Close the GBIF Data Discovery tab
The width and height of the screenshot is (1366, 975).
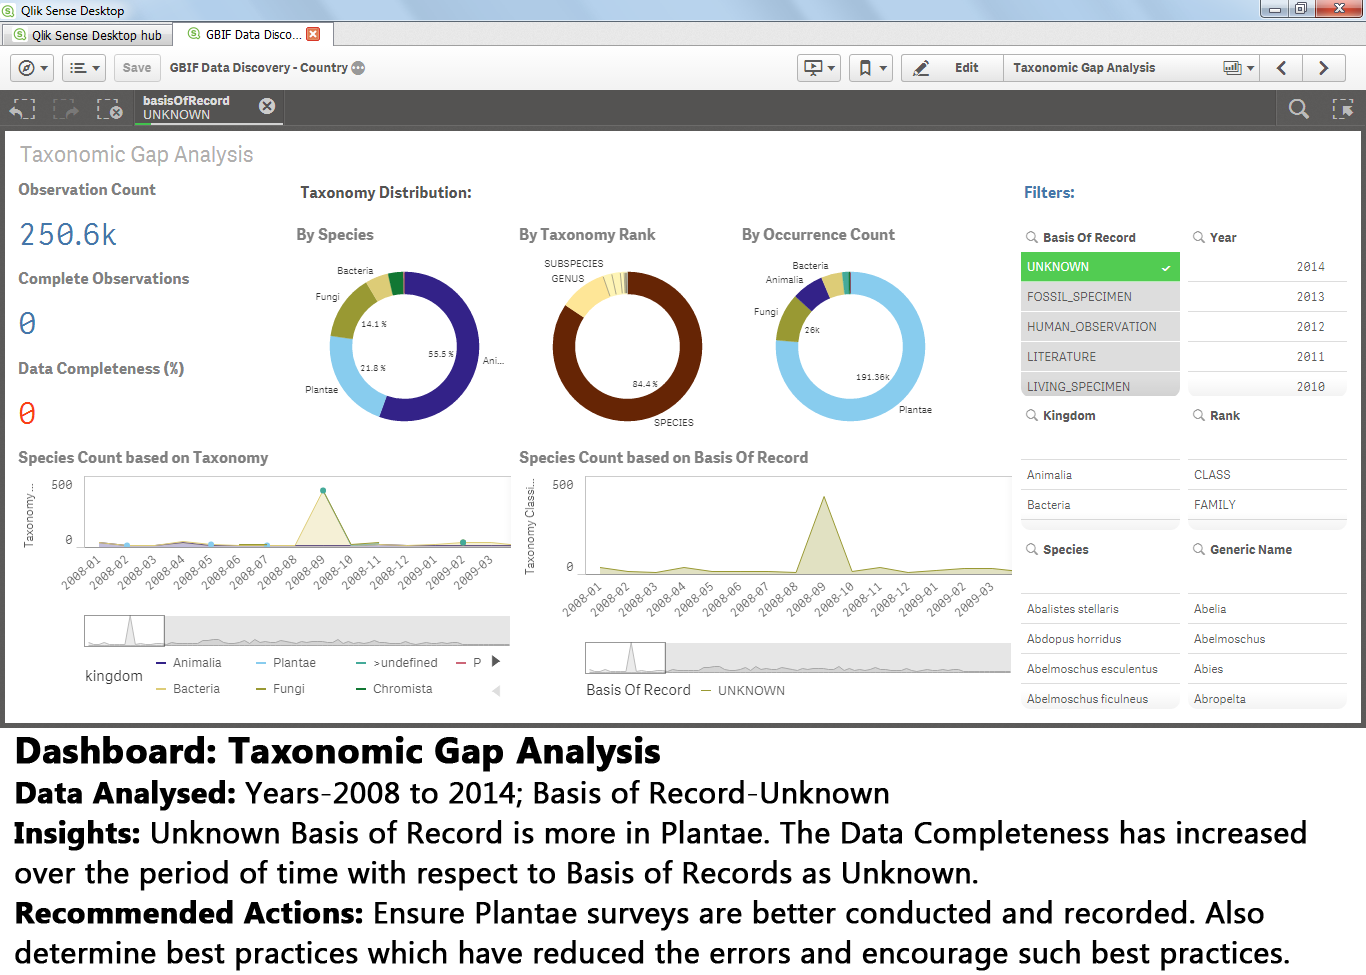coord(313,34)
